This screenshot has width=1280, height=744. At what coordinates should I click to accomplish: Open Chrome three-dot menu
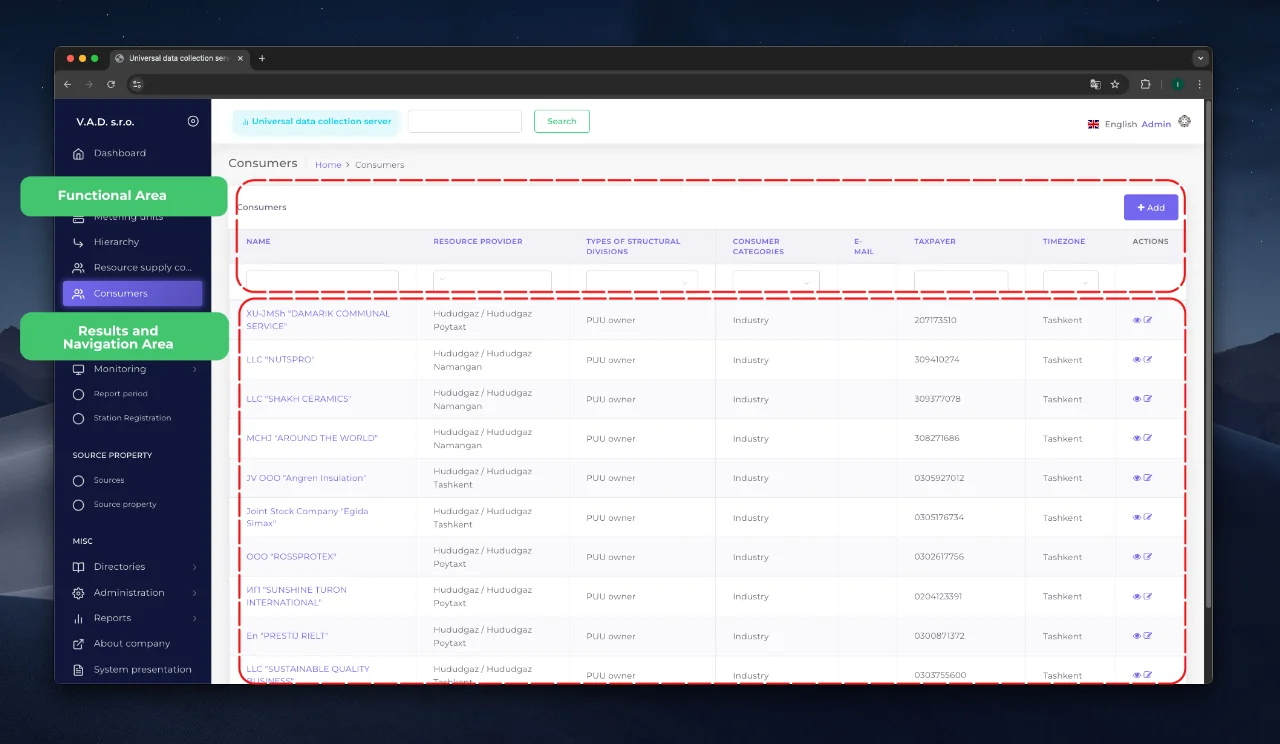[x=1199, y=84]
